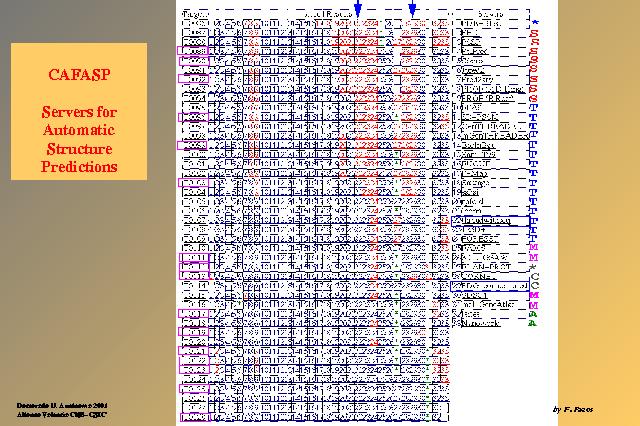Select the topmost blue T category marker

534,108
